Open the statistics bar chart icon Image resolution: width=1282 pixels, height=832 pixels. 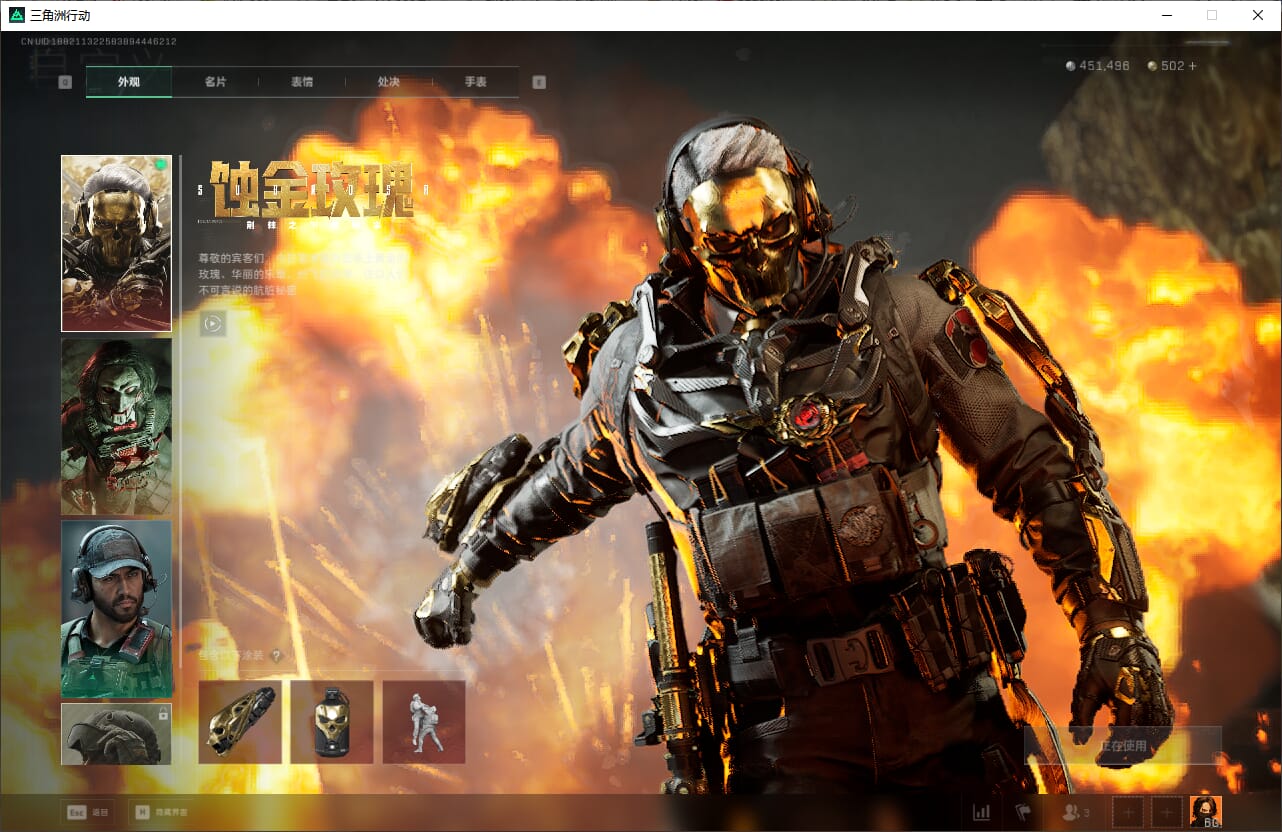[x=981, y=812]
